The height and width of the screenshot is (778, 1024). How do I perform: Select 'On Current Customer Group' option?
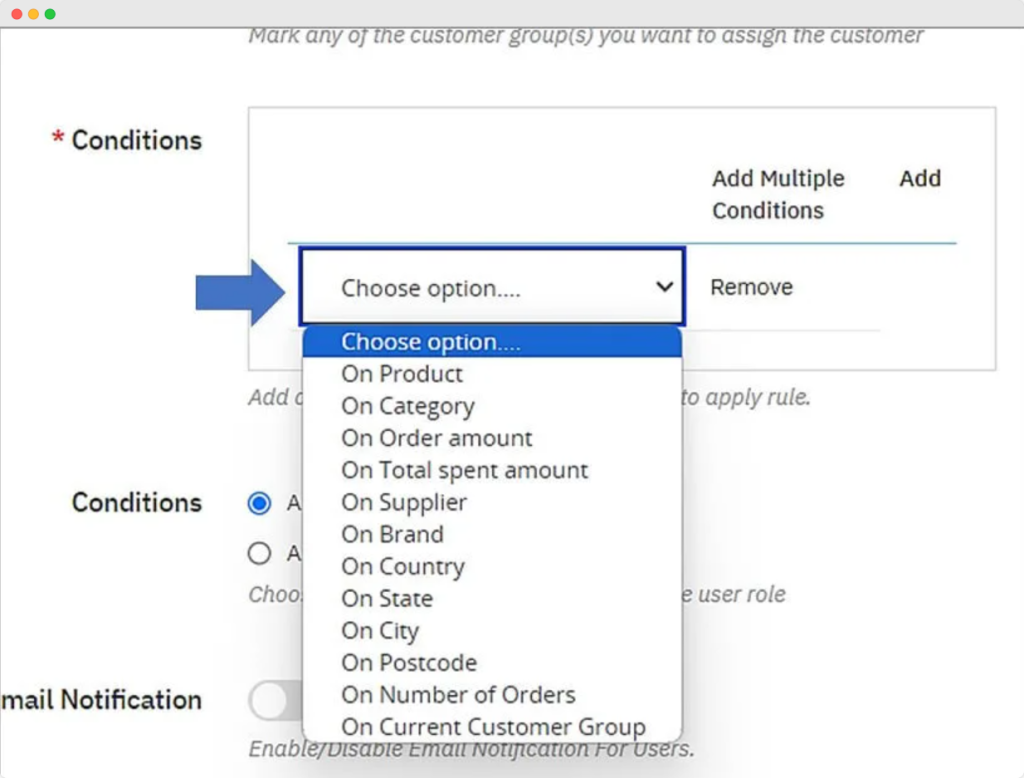[493, 726]
